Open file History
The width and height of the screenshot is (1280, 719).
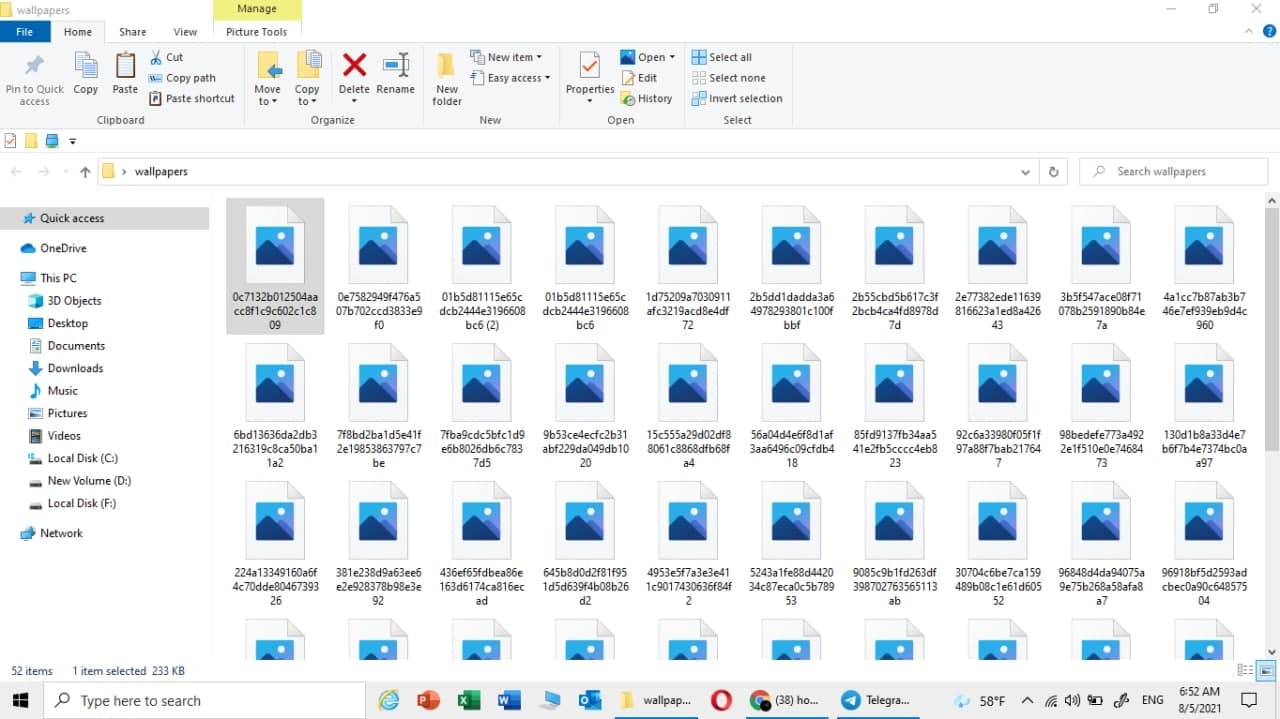coord(646,98)
